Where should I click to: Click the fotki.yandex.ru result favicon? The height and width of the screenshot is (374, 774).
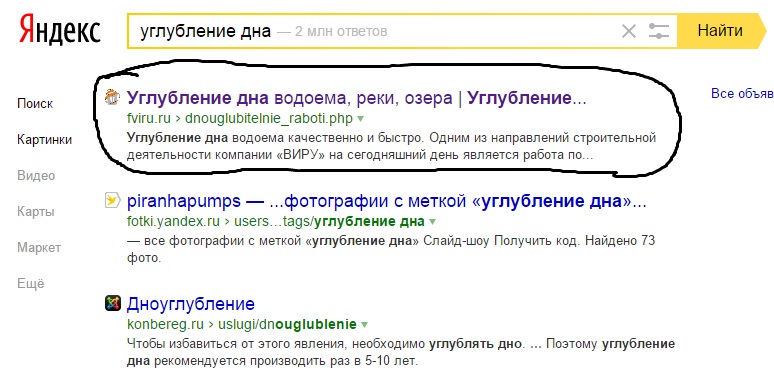pyautogui.click(x=113, y=200)
